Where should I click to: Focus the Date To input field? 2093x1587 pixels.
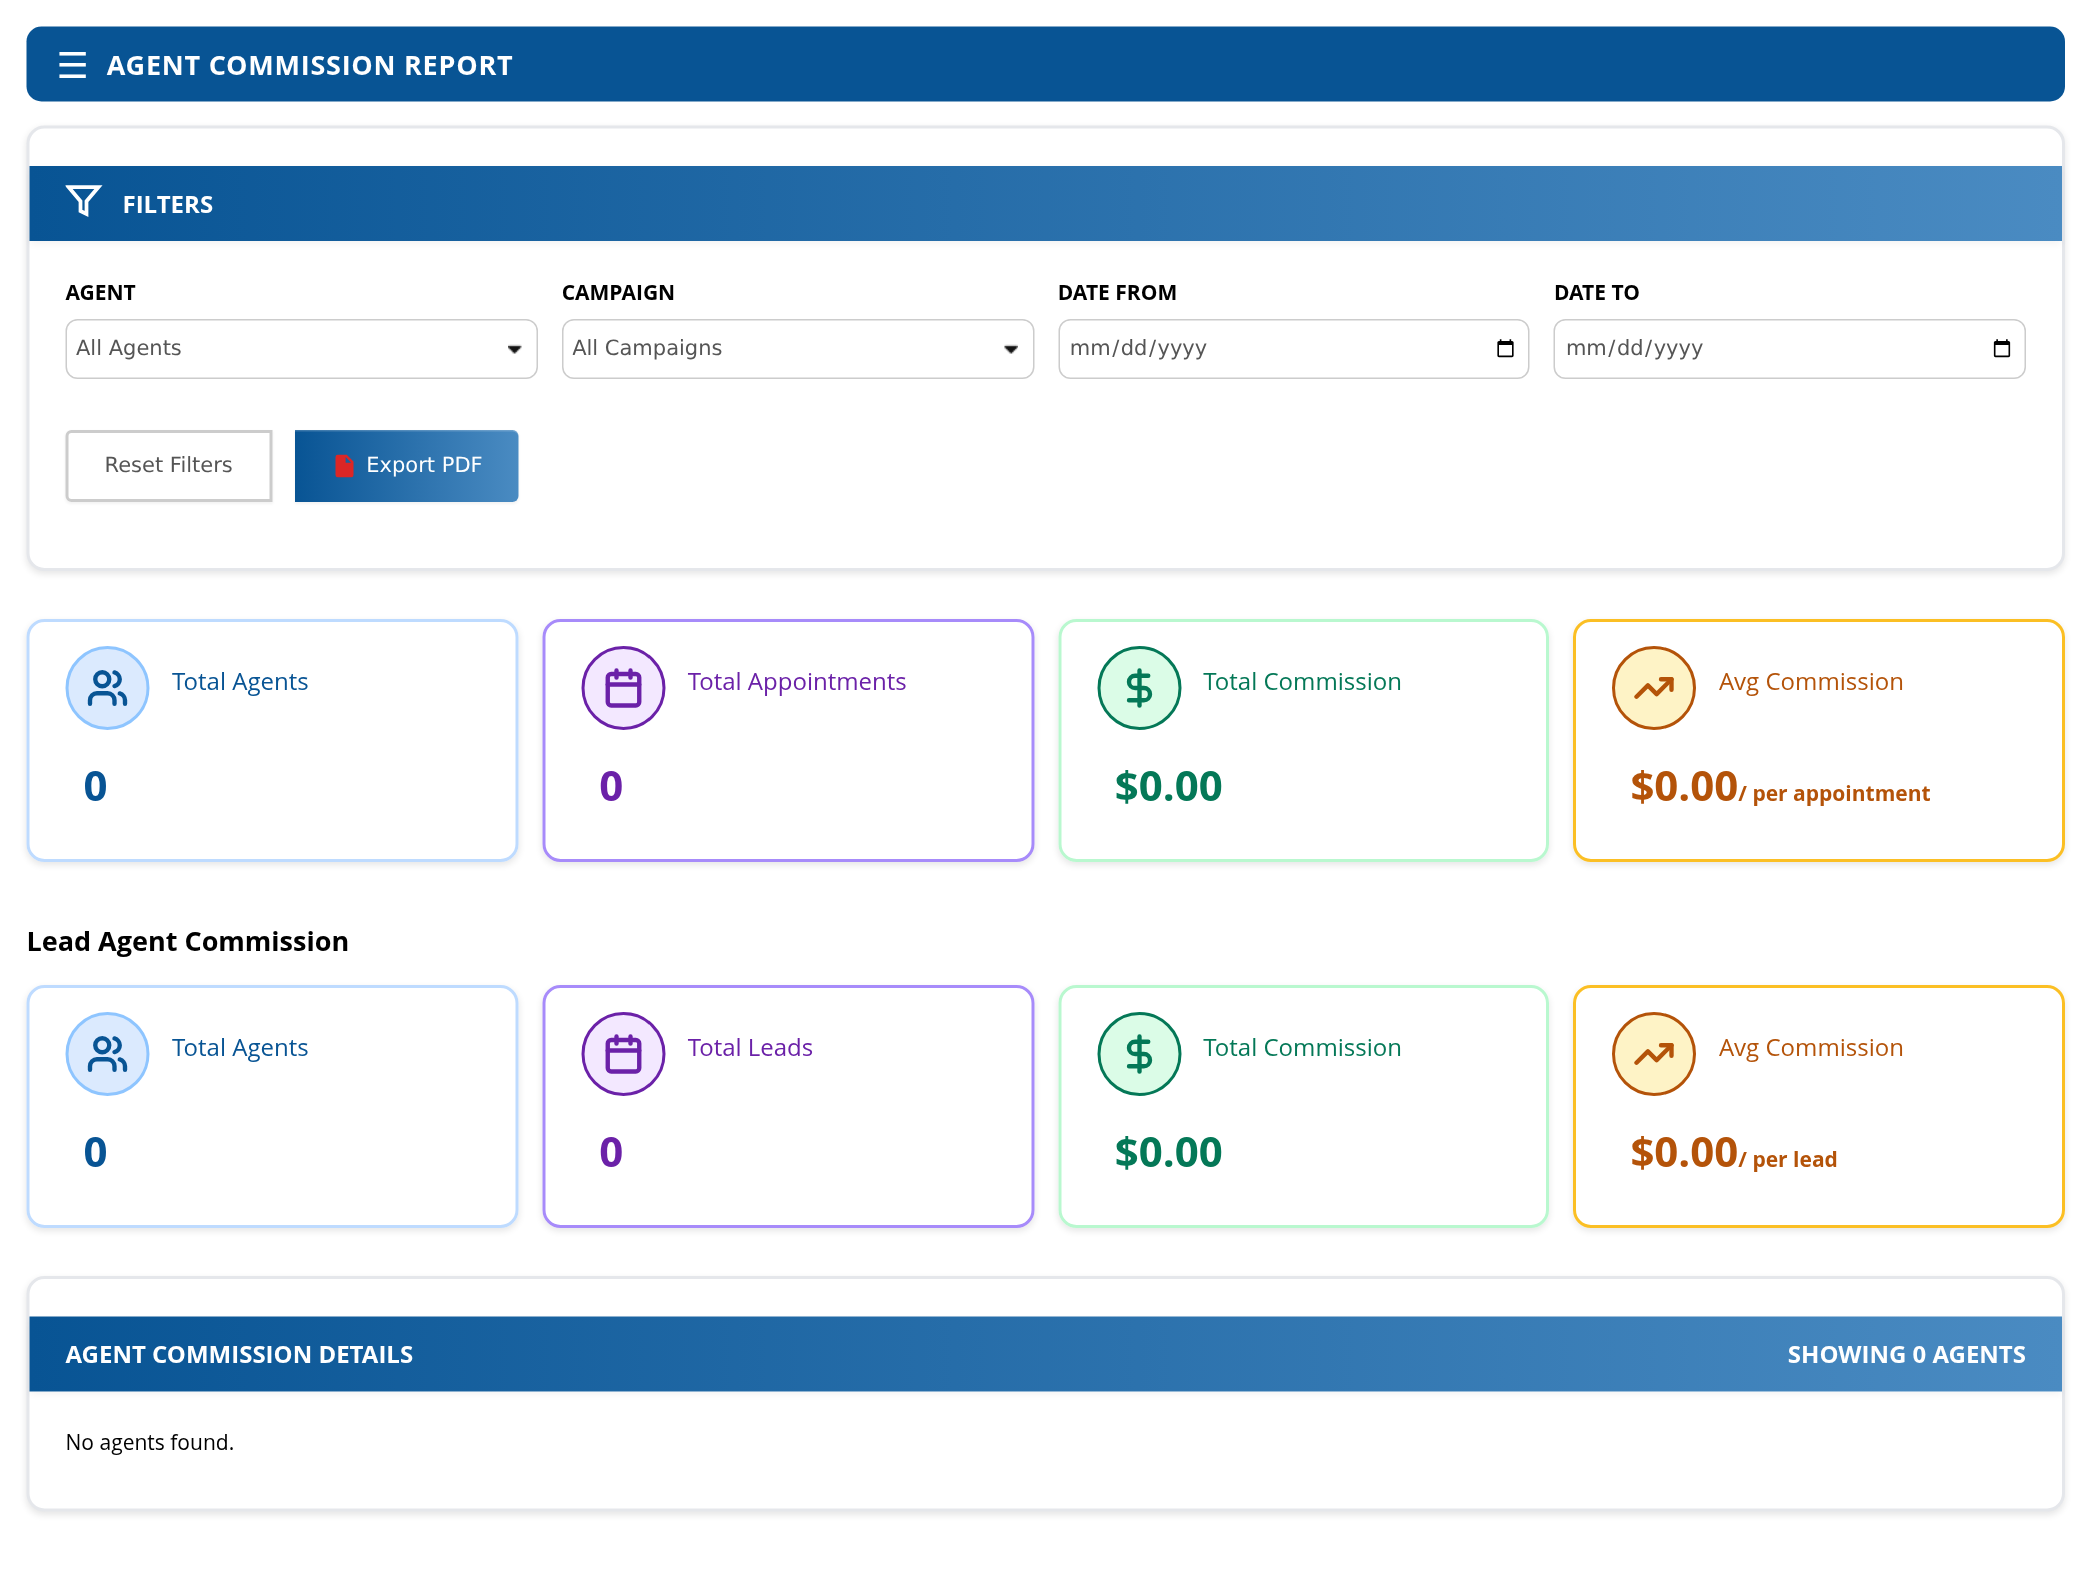point(1789,349)
